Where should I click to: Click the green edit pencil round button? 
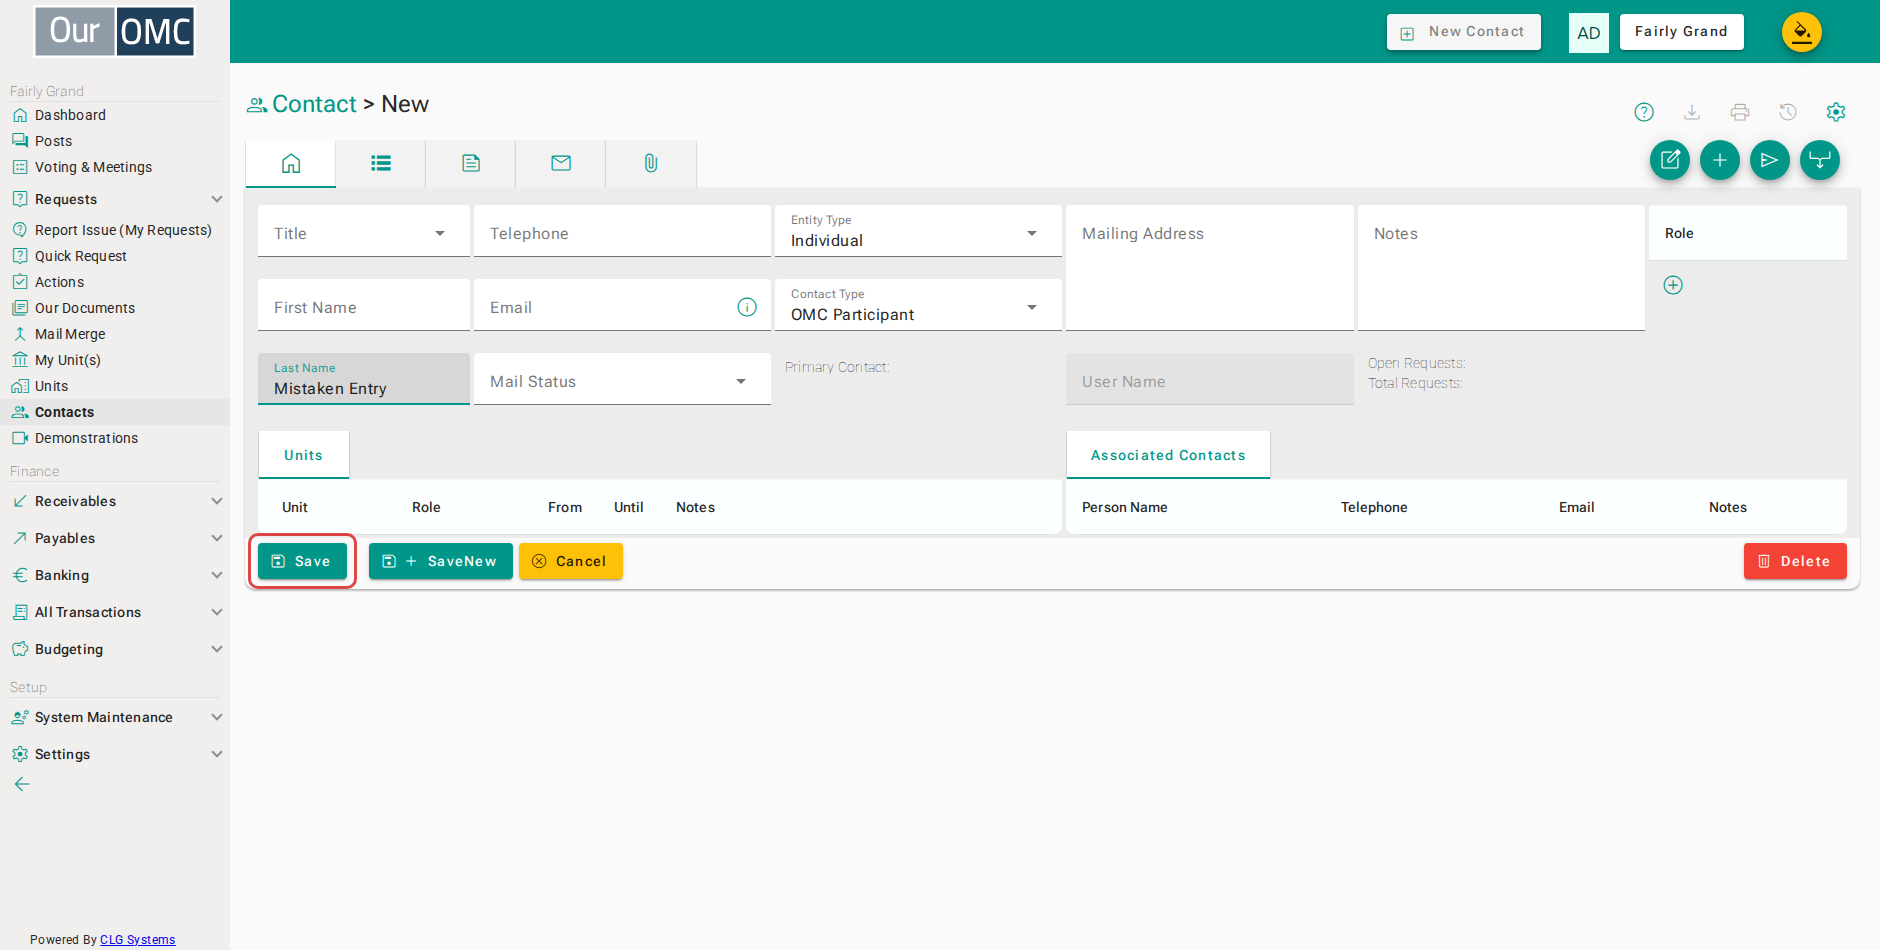(x=1670, y=160)
